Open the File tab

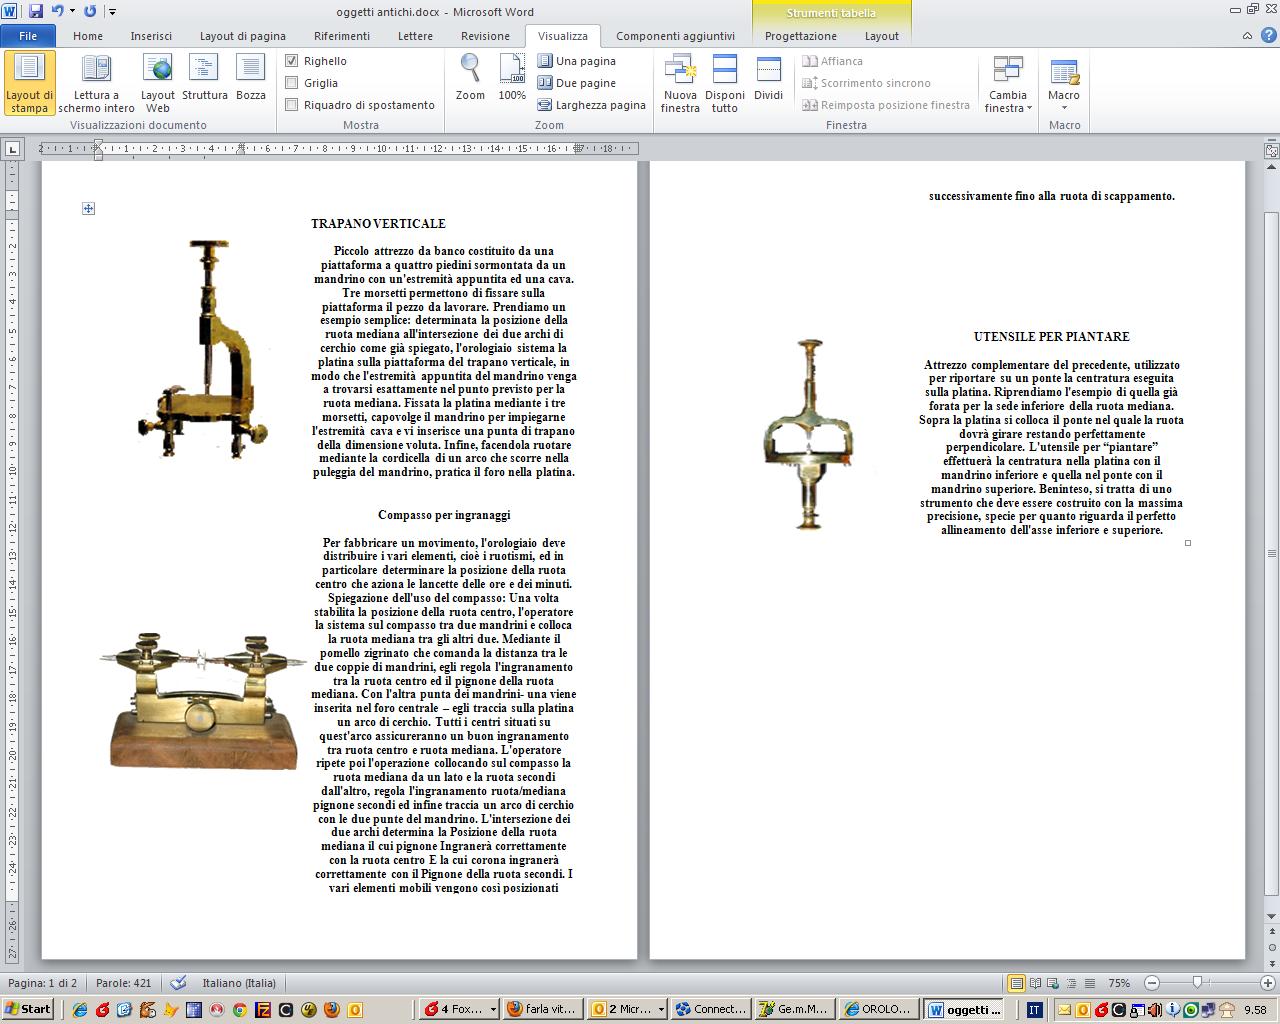28,36
